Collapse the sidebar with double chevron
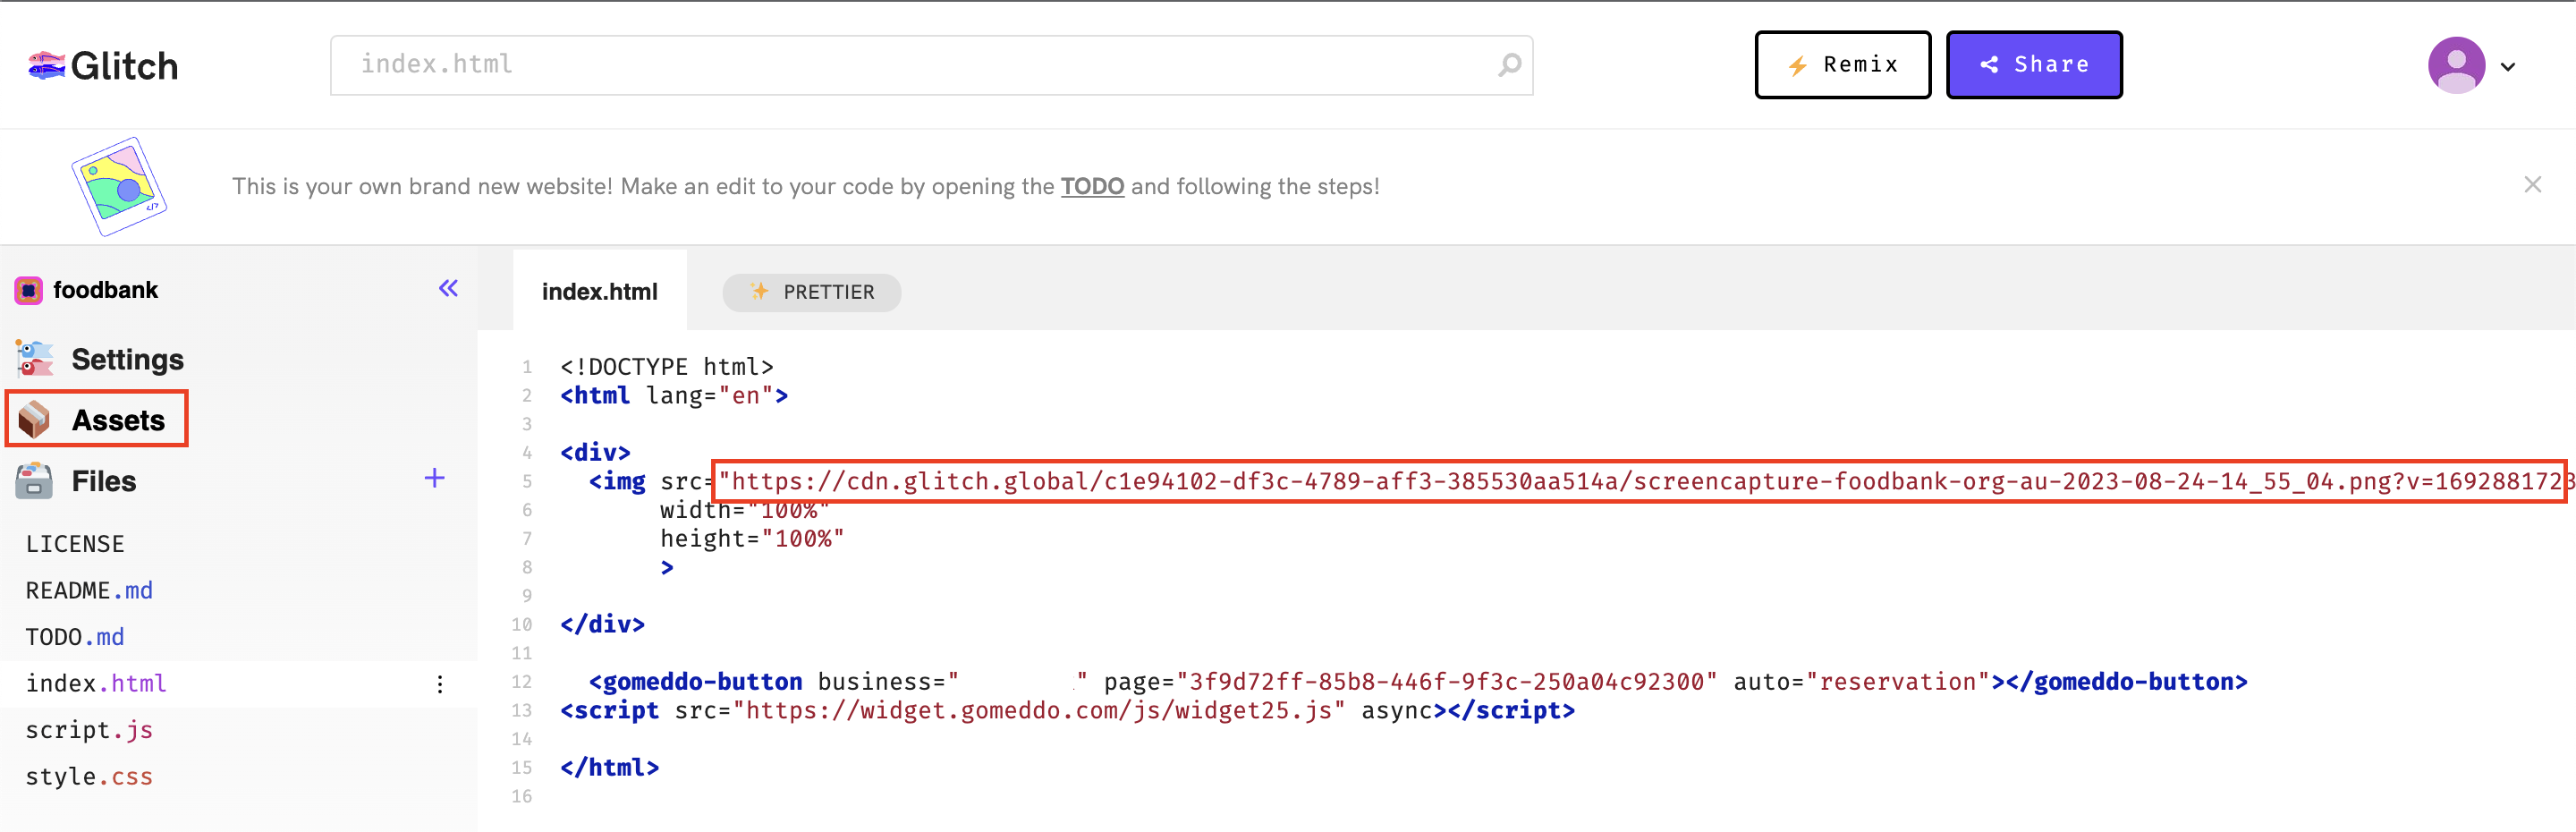This screenshot has width=2576, height=832. 448,289
